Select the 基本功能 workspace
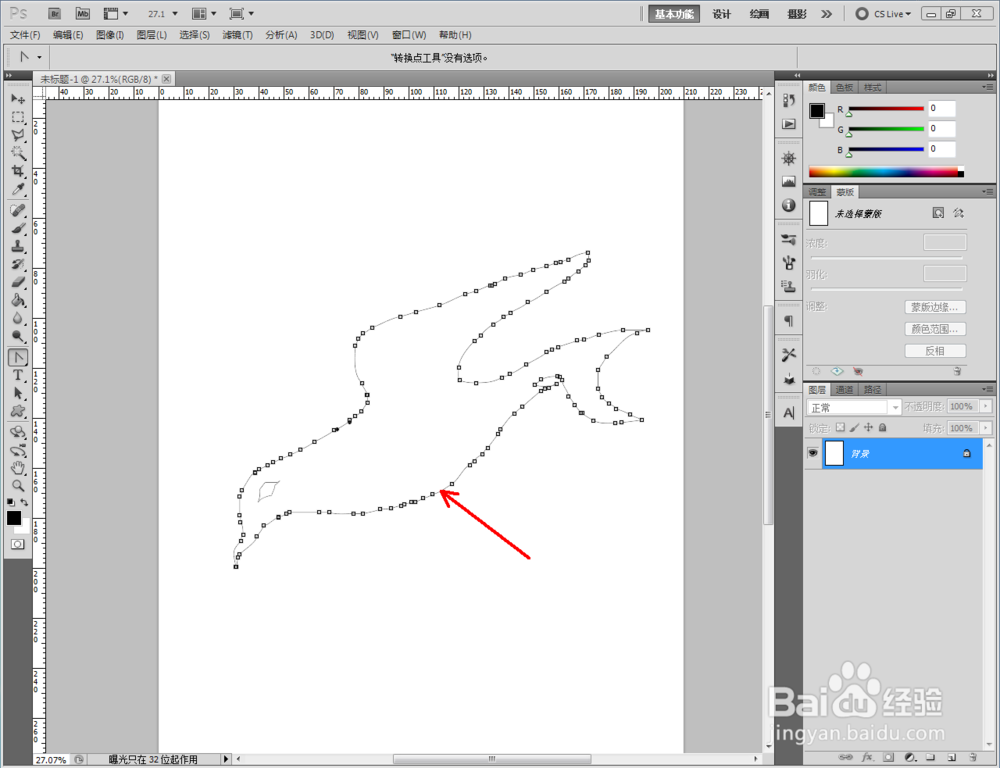This screenshot has width=1000, height=768. click(x=674, y=14)
